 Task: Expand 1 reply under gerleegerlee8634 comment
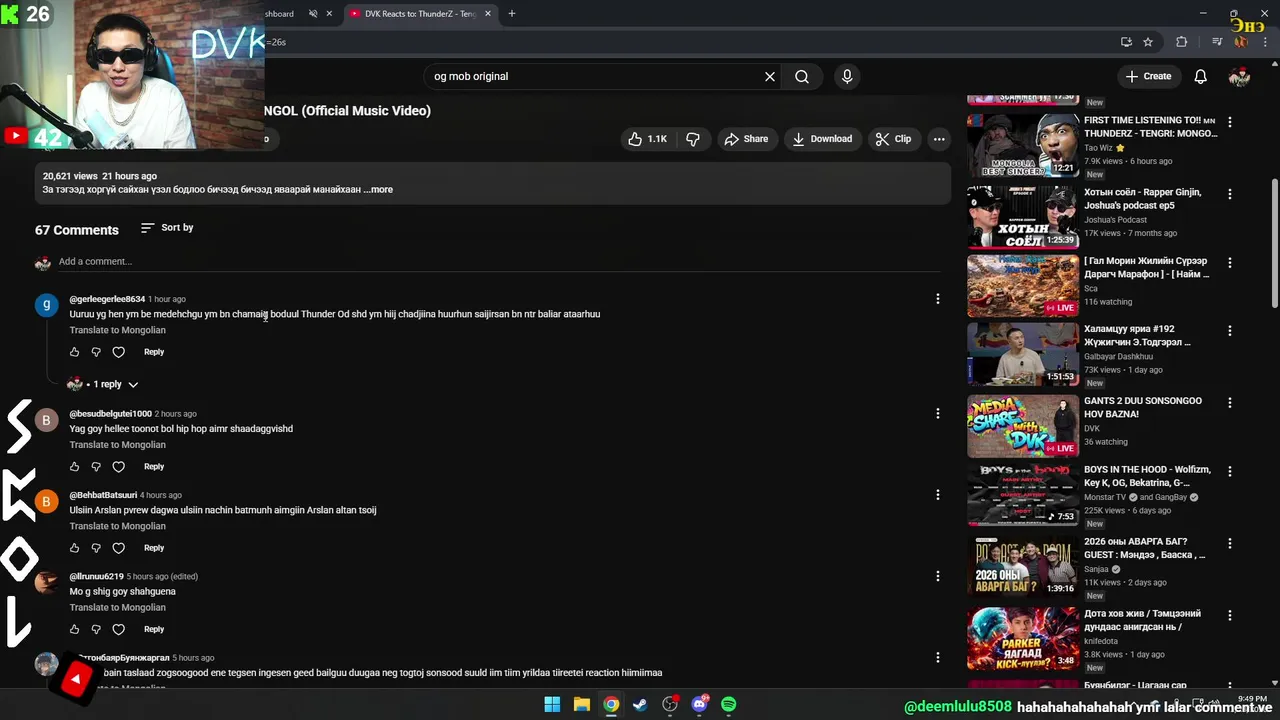(x=103, y=384)
